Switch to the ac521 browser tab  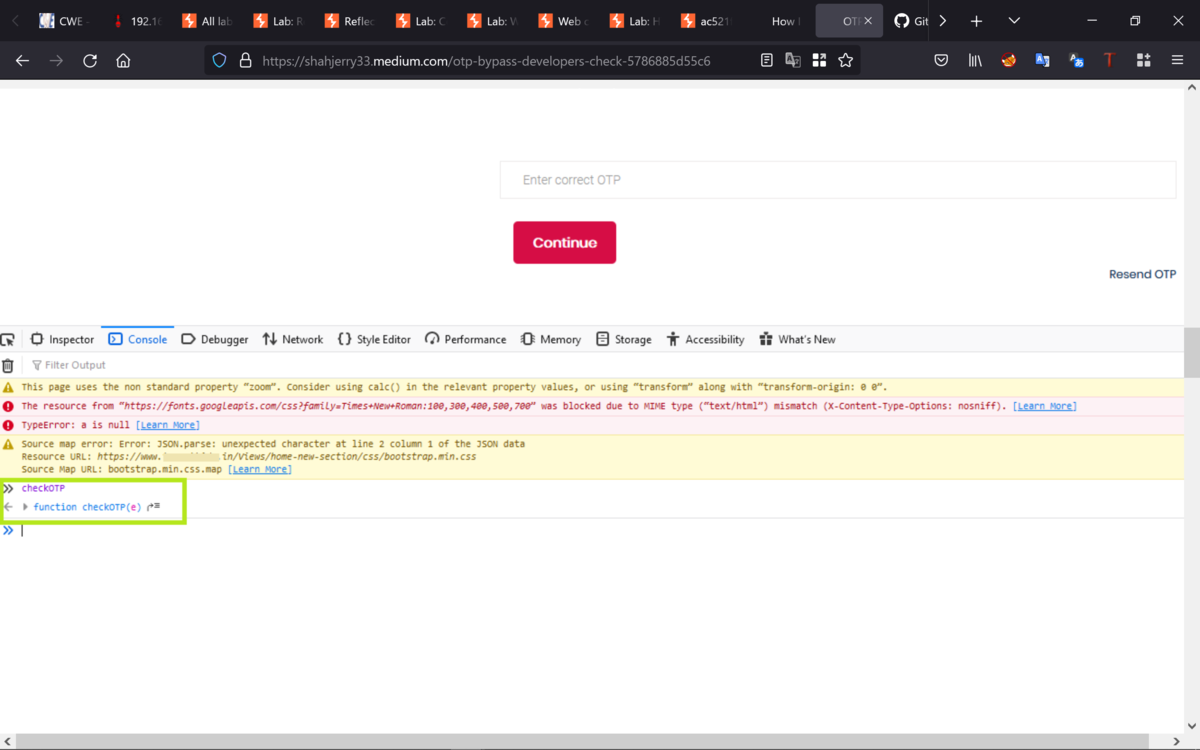705,21
